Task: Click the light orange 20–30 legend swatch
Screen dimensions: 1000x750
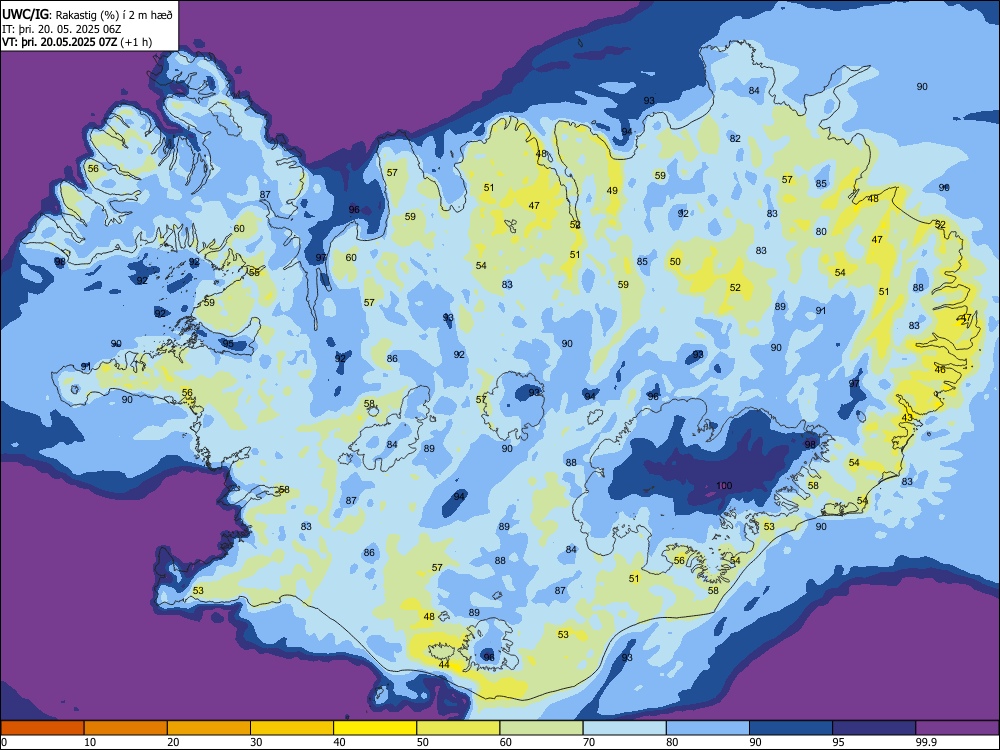Action: (209, 728)
